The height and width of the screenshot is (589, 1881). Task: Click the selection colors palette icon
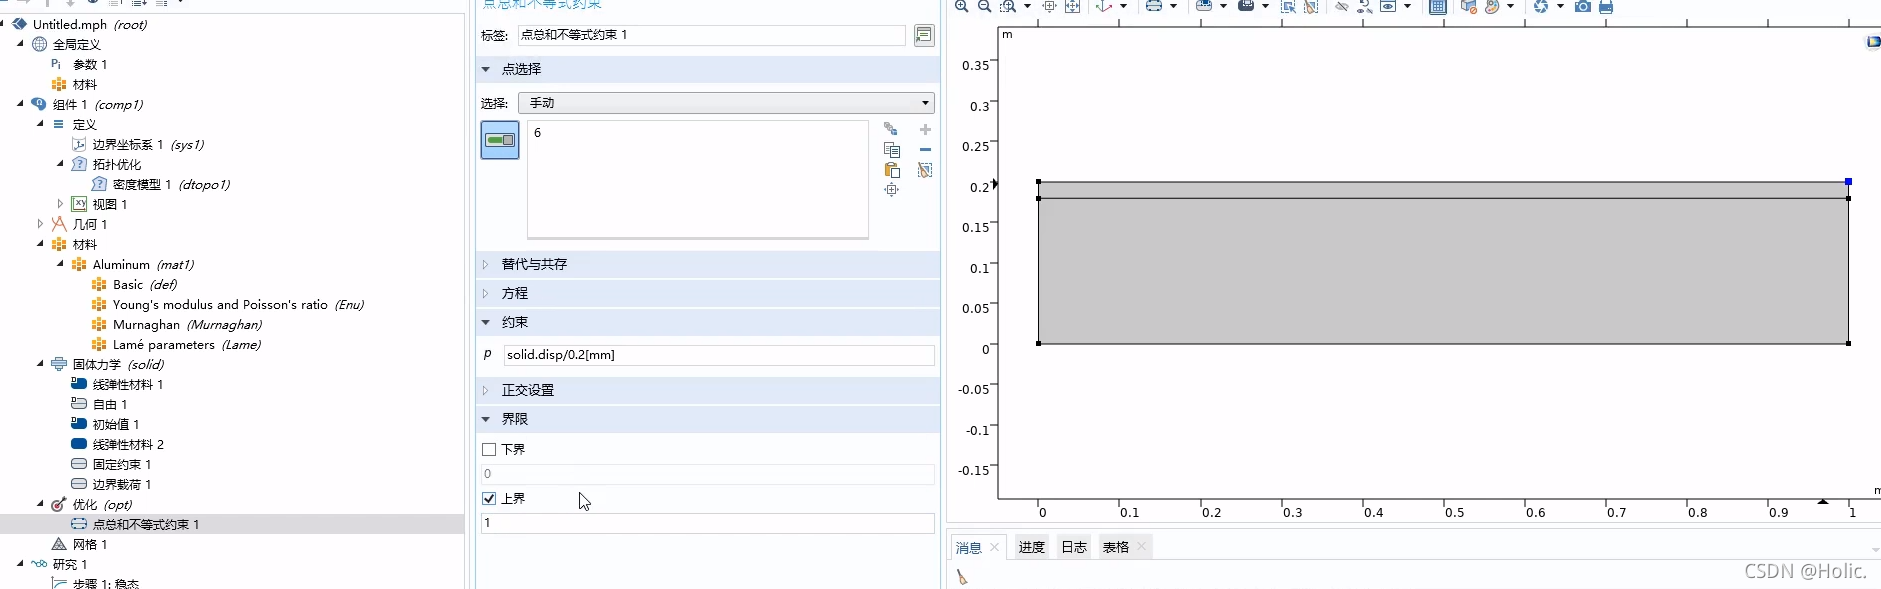point(1492,6)
